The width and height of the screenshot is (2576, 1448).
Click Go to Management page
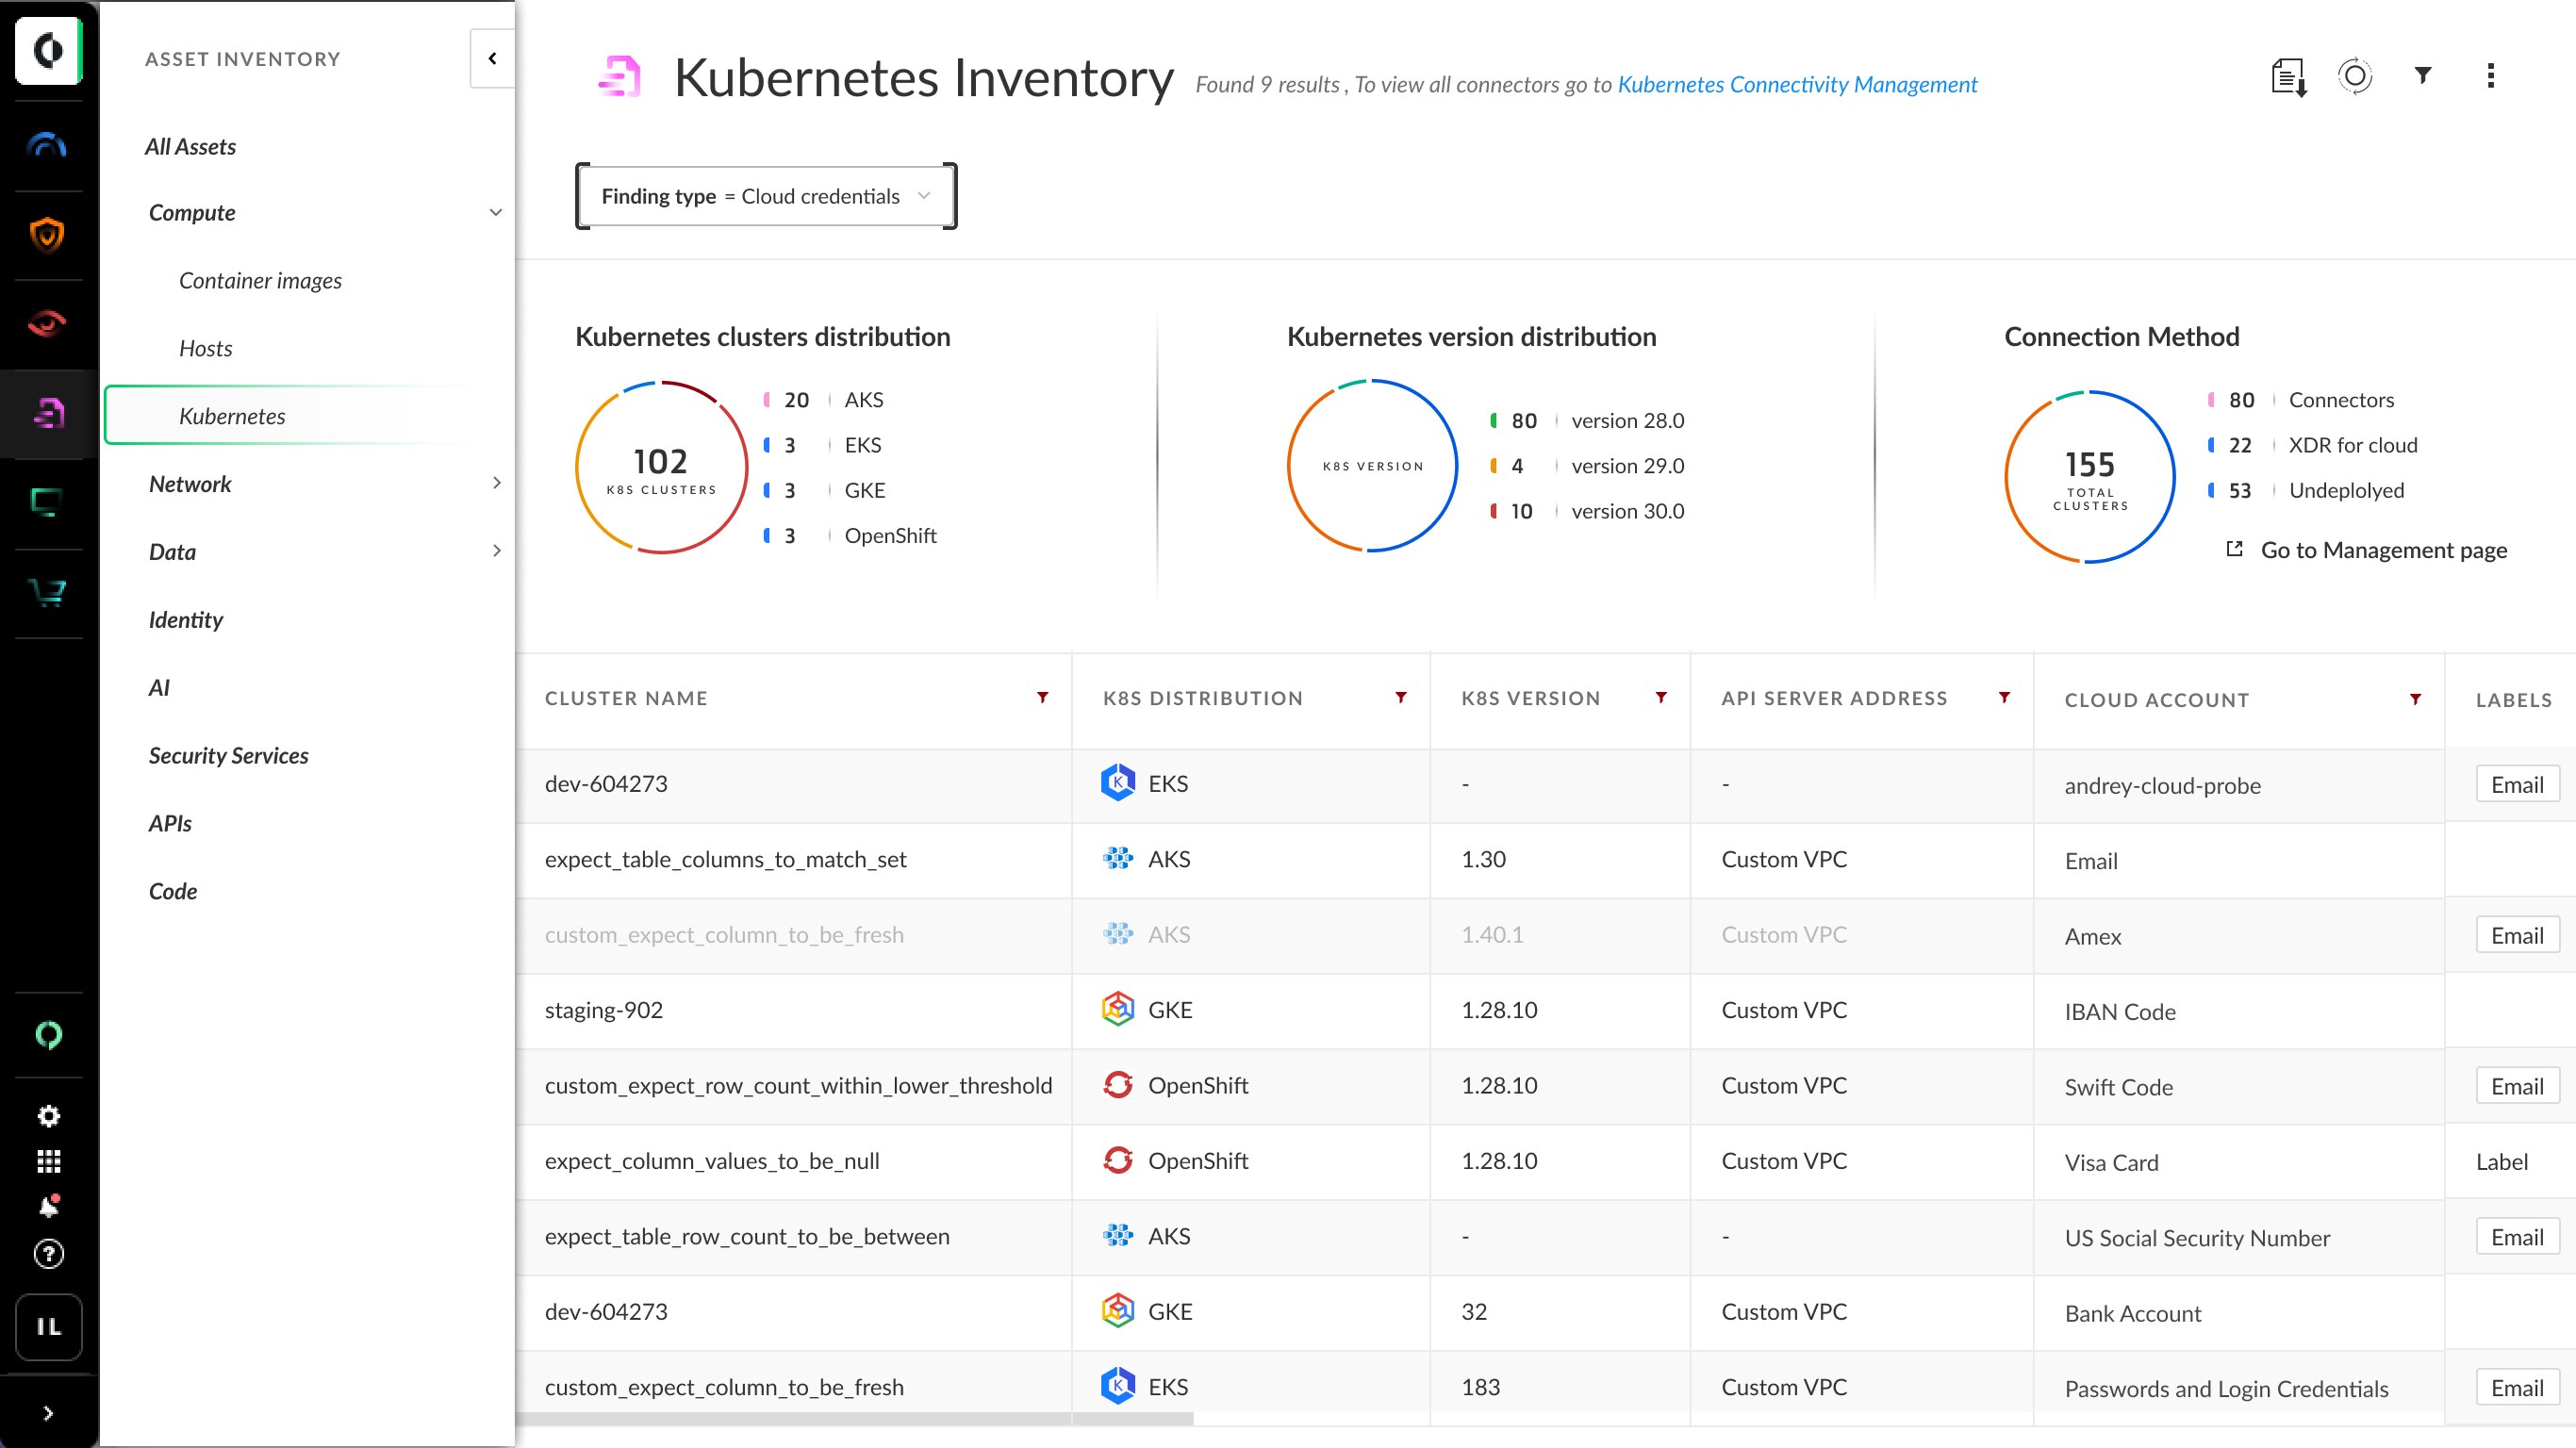[2384, 550]
